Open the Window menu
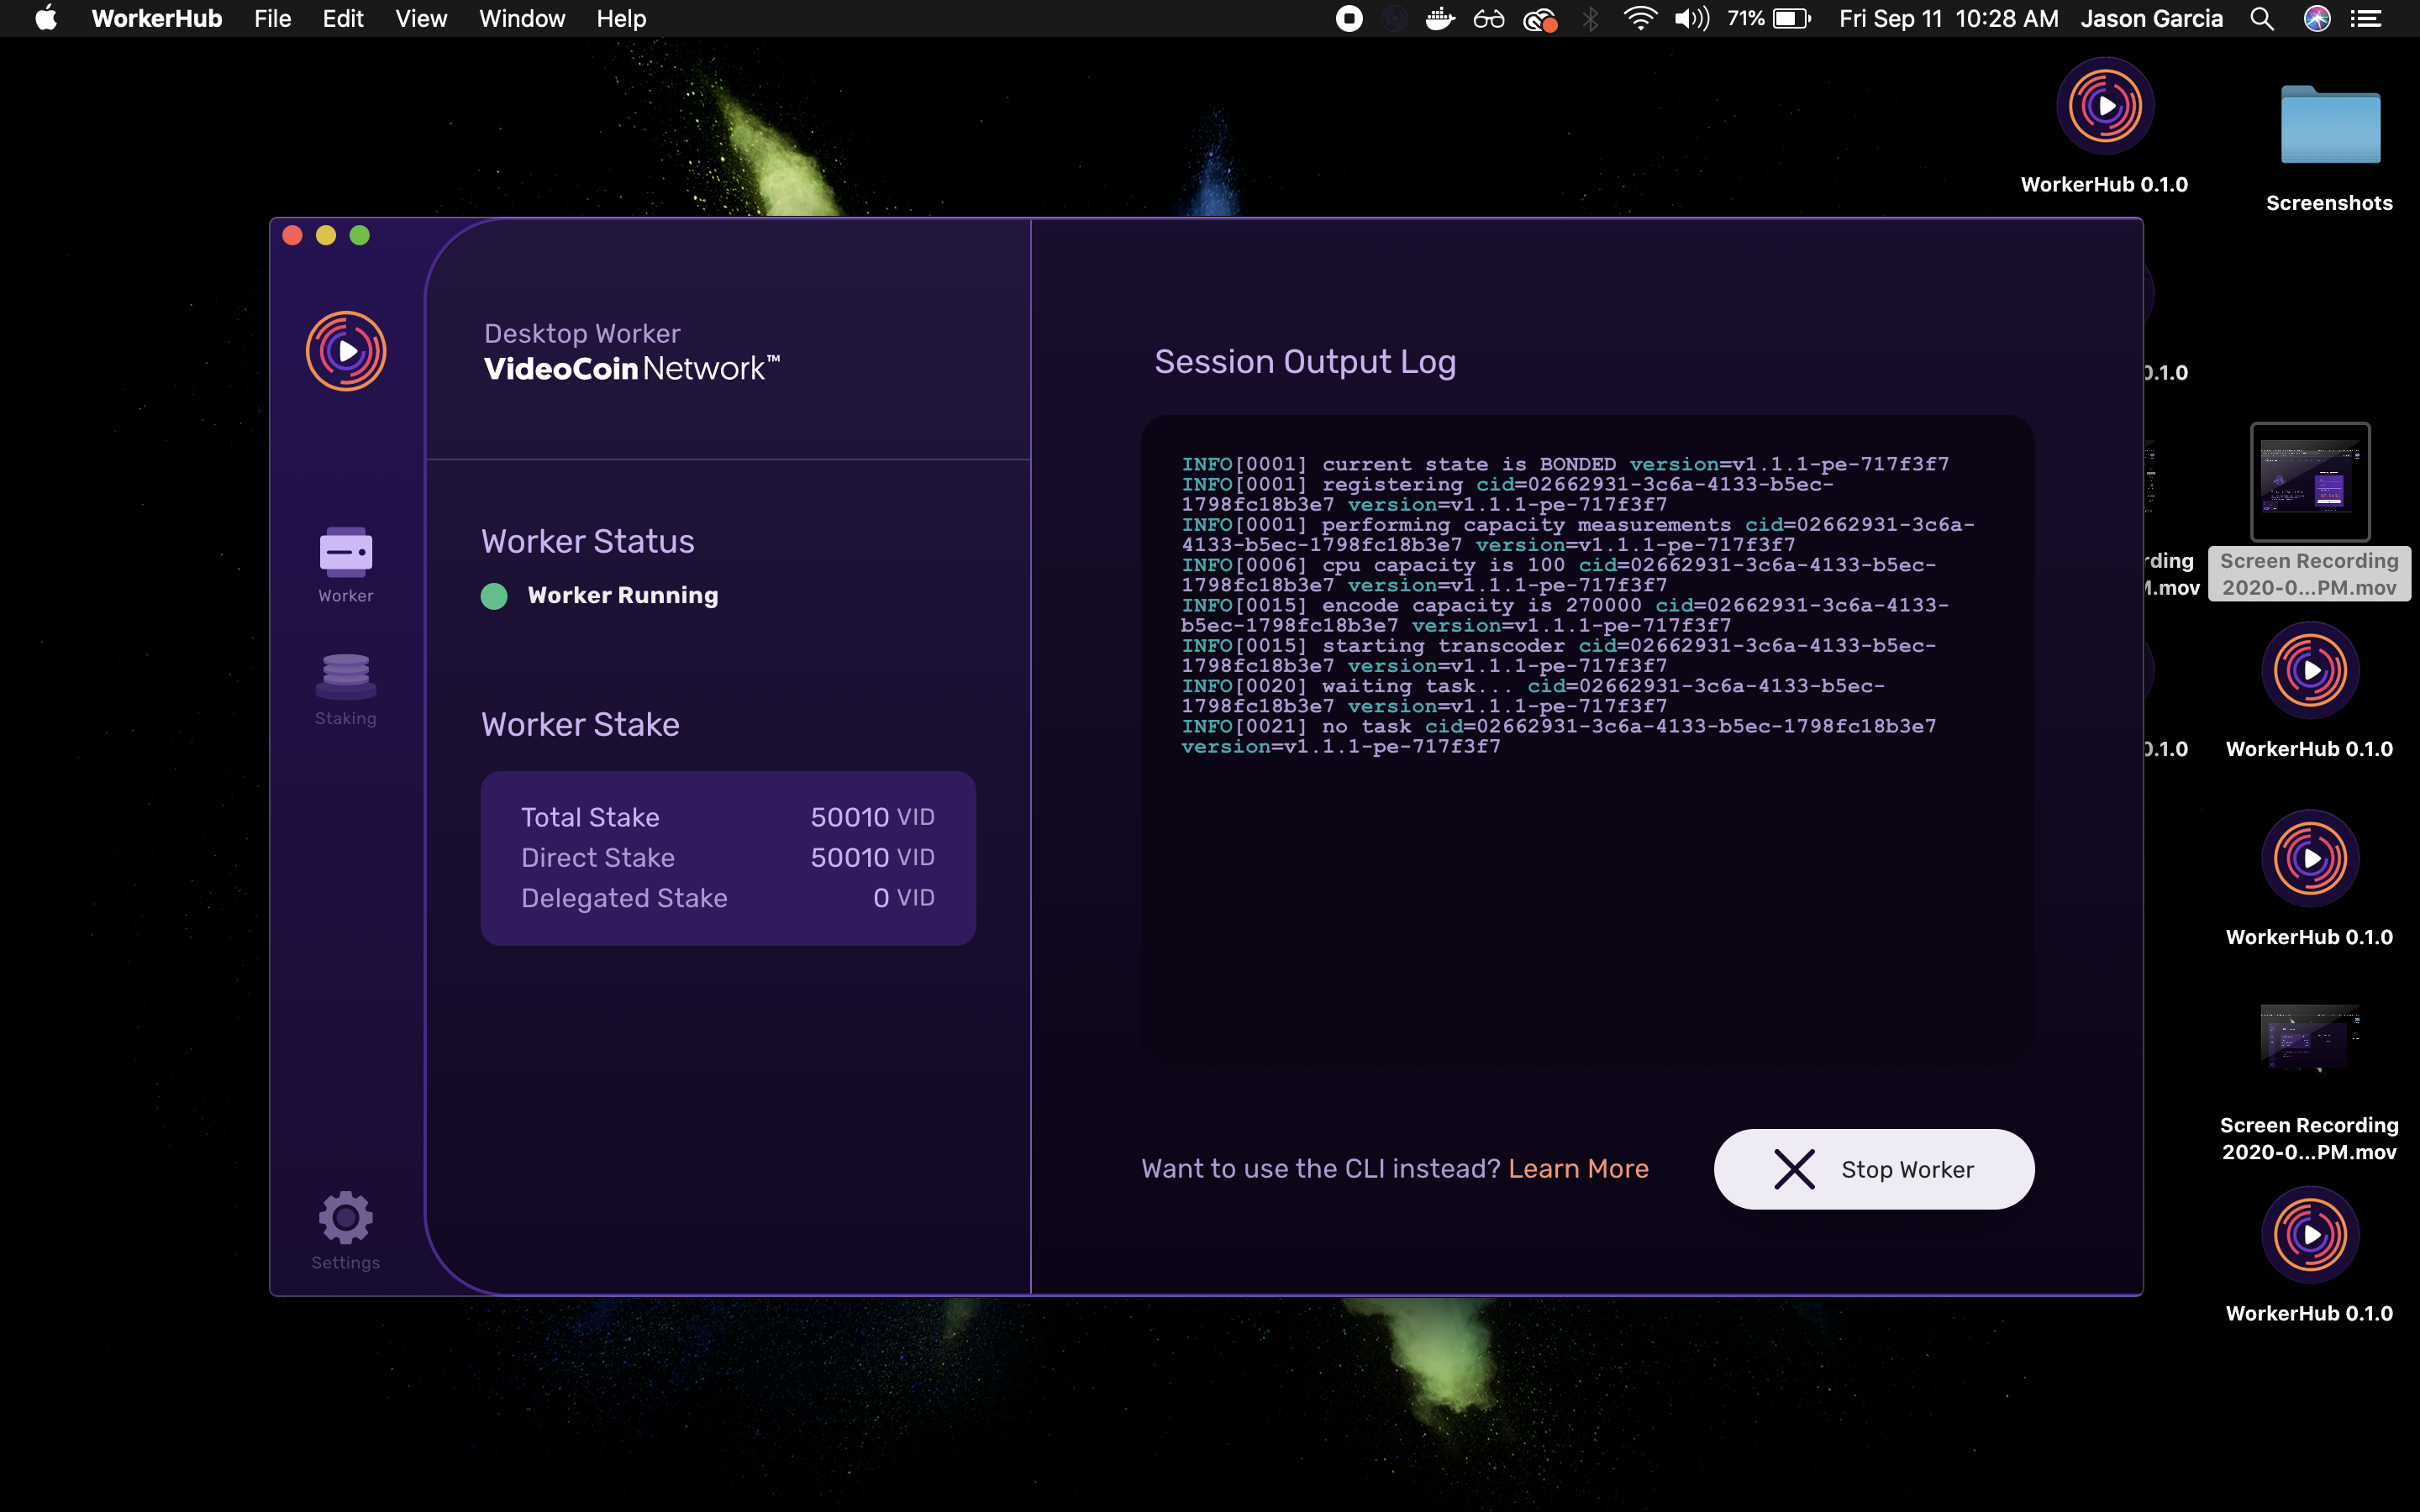2420x1512 pixels. click(522, 18)
